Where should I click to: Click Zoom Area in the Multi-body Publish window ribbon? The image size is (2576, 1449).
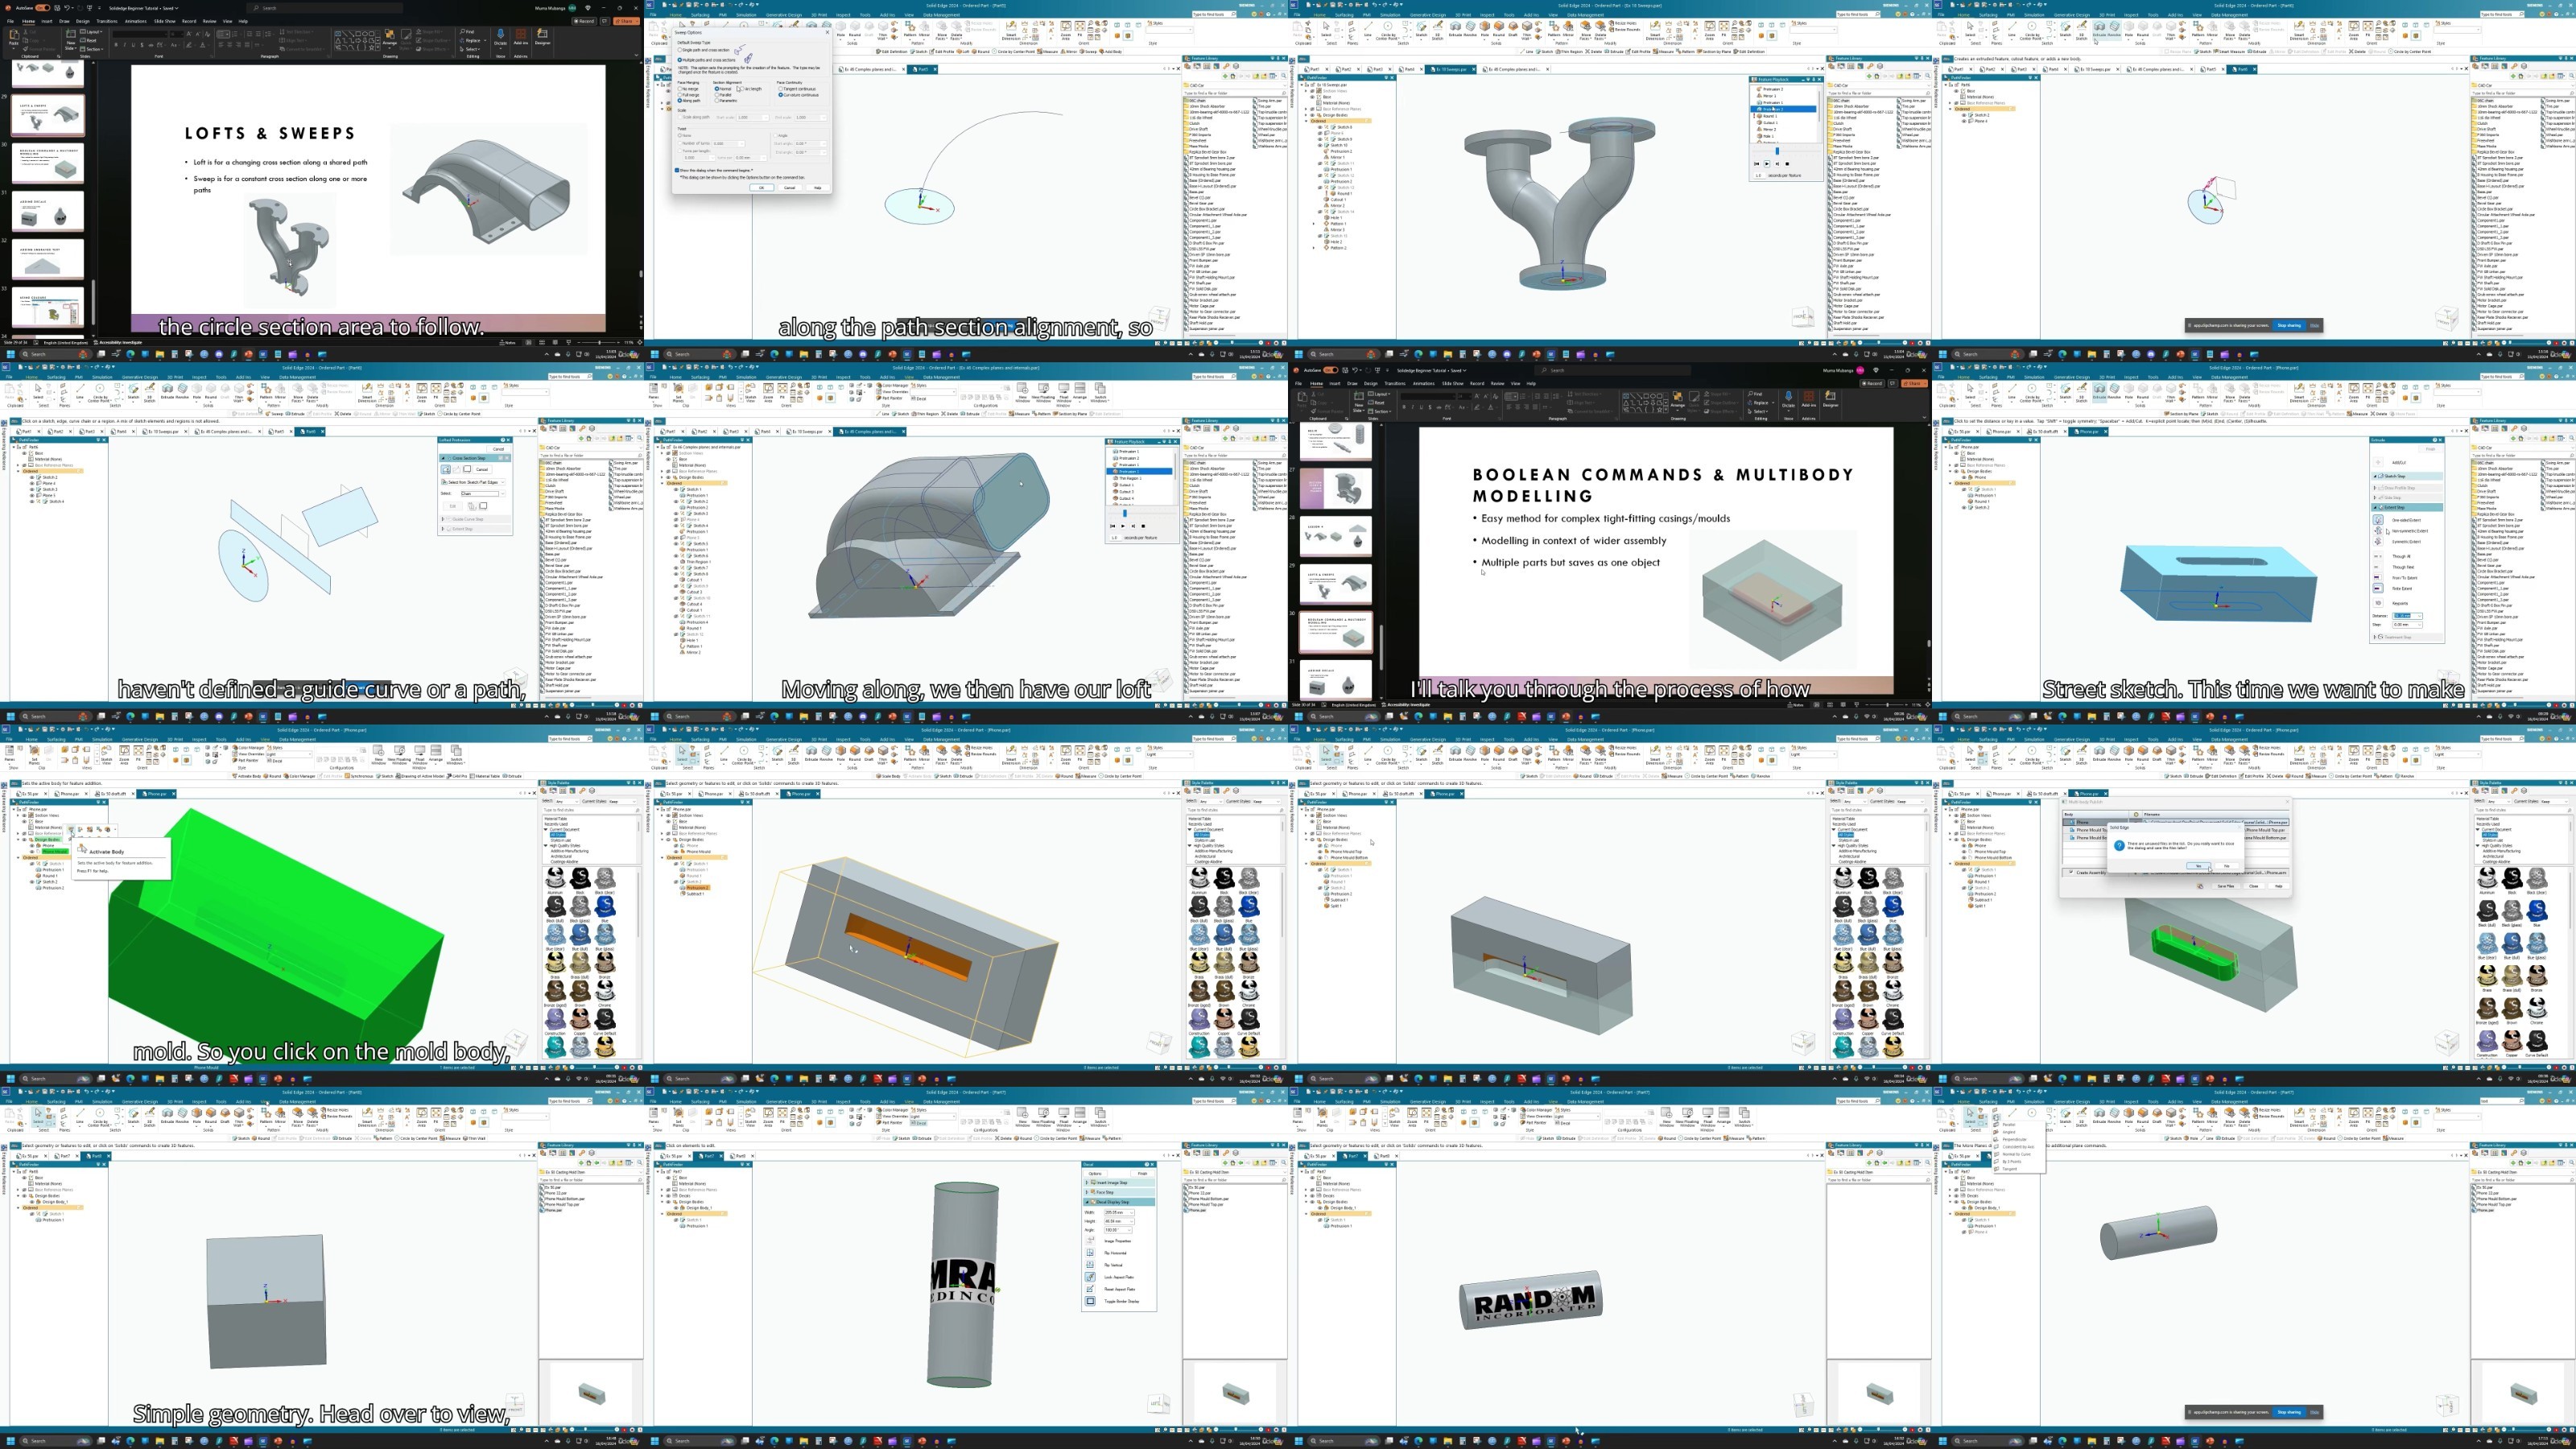2354,757
